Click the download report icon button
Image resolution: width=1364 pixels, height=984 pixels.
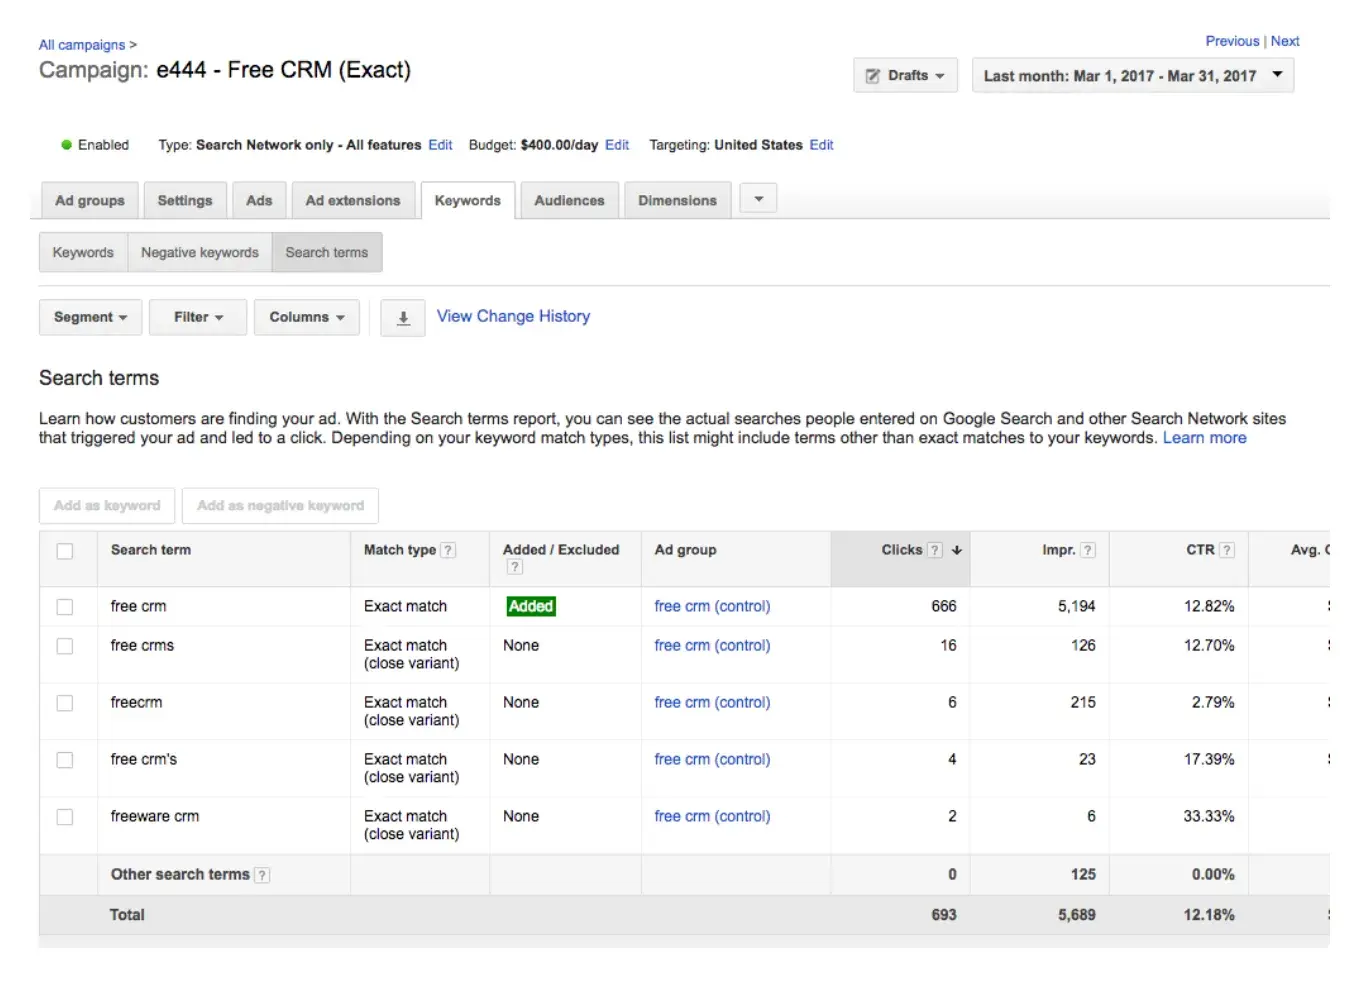403,318
